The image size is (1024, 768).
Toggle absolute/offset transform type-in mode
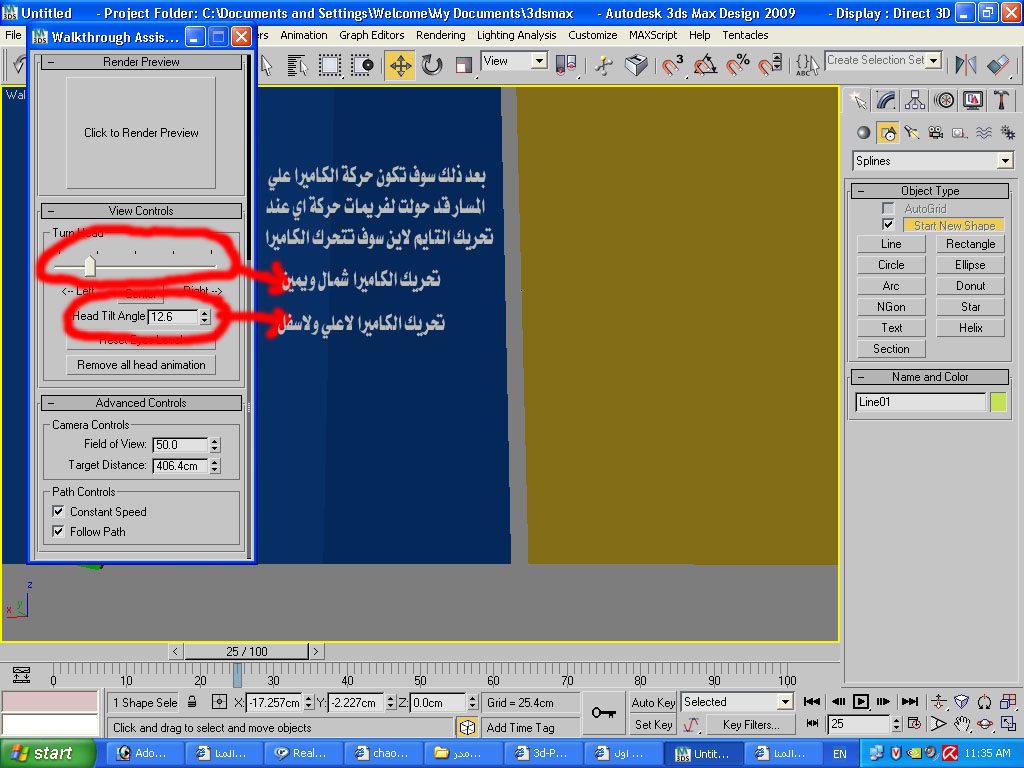point(219,702)
